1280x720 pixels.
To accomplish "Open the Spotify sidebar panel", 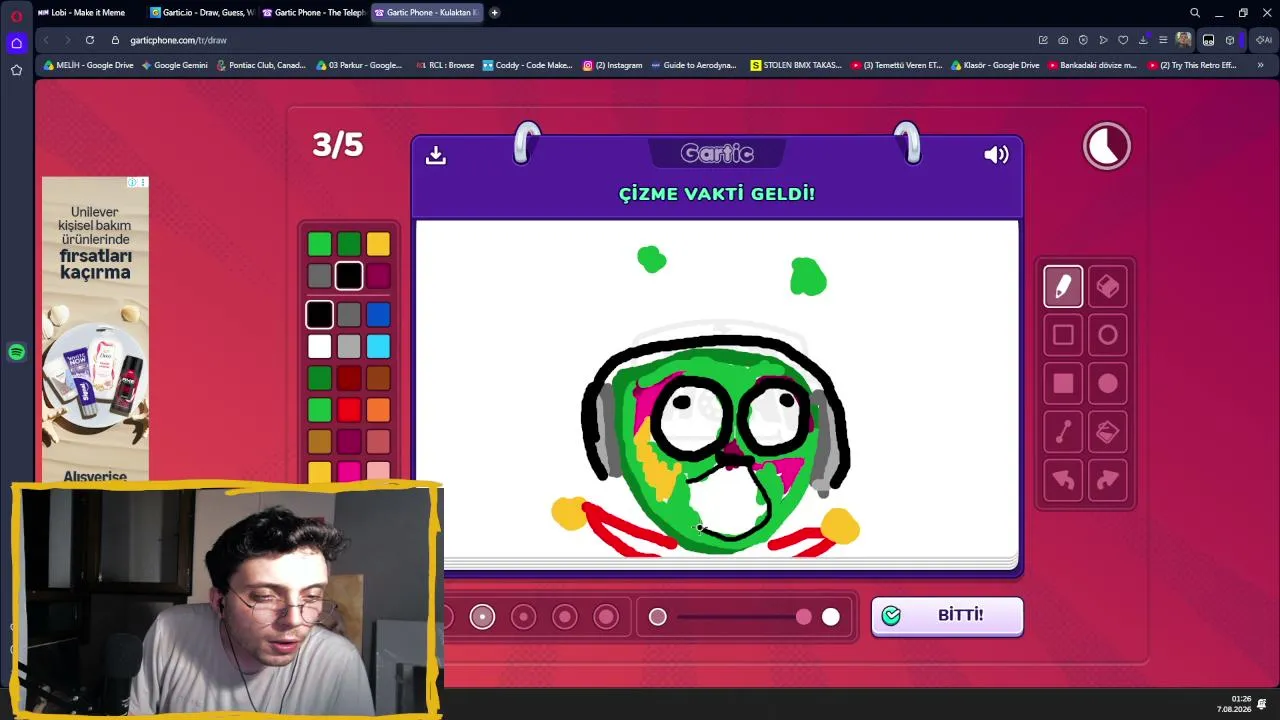I will (16, 352).
